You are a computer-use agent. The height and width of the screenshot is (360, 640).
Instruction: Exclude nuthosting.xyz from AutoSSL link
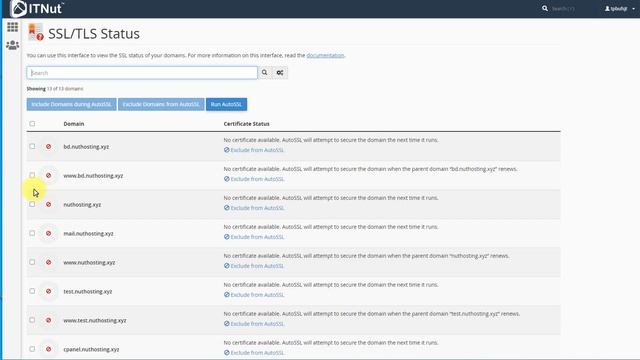point(254,208)
